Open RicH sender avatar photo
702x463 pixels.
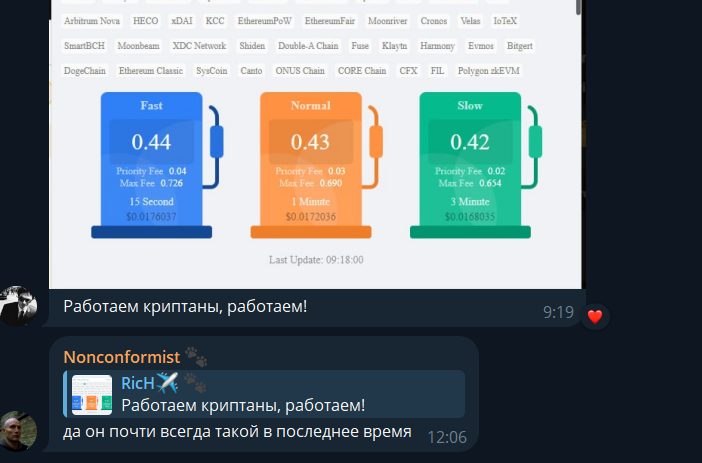[x=18, y=306]
